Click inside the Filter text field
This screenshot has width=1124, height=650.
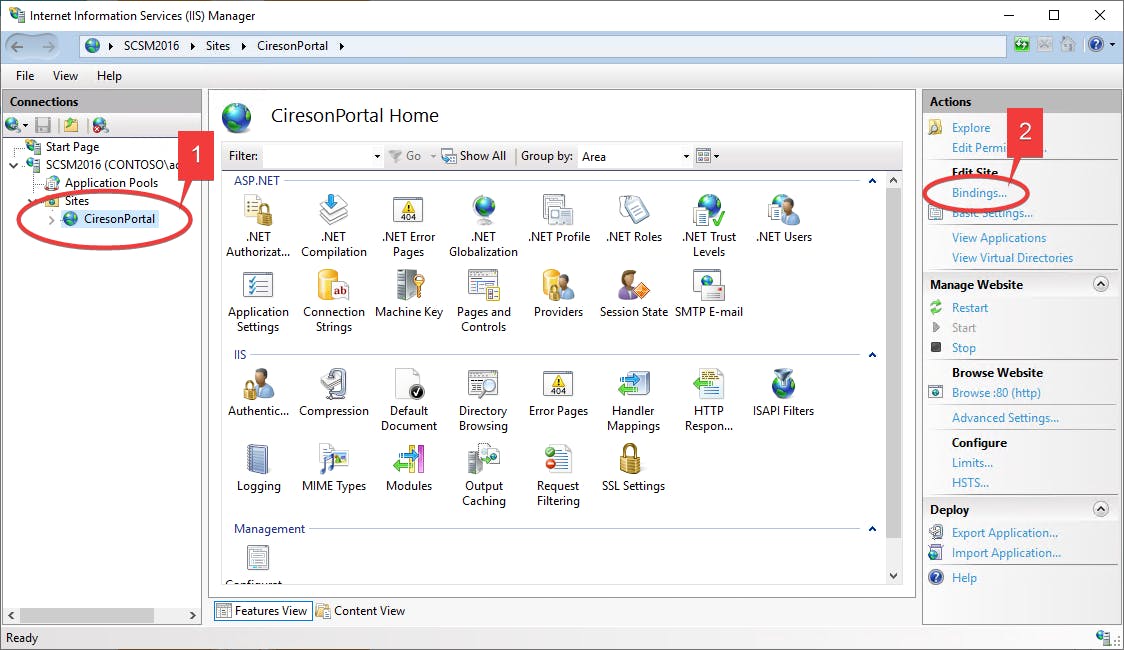click(316, 156)
